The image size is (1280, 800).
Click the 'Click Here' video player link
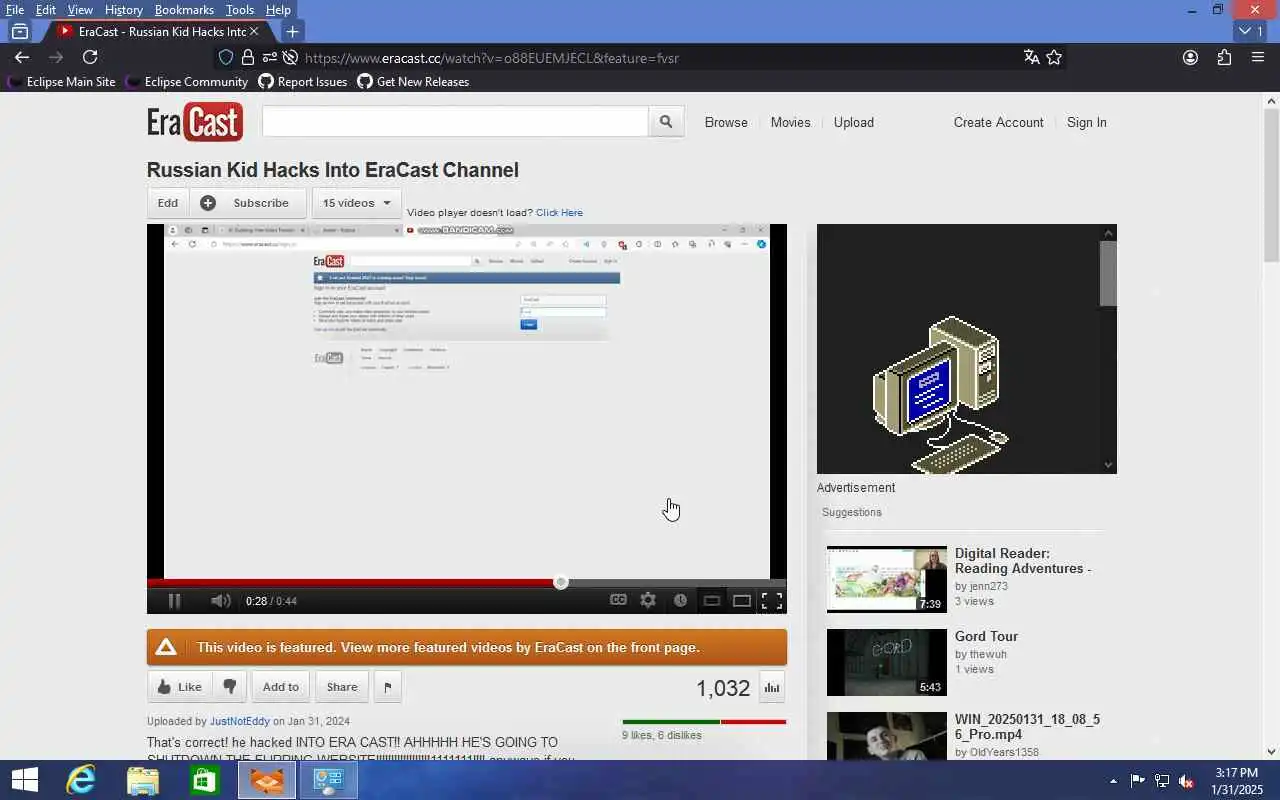[559, 212]
